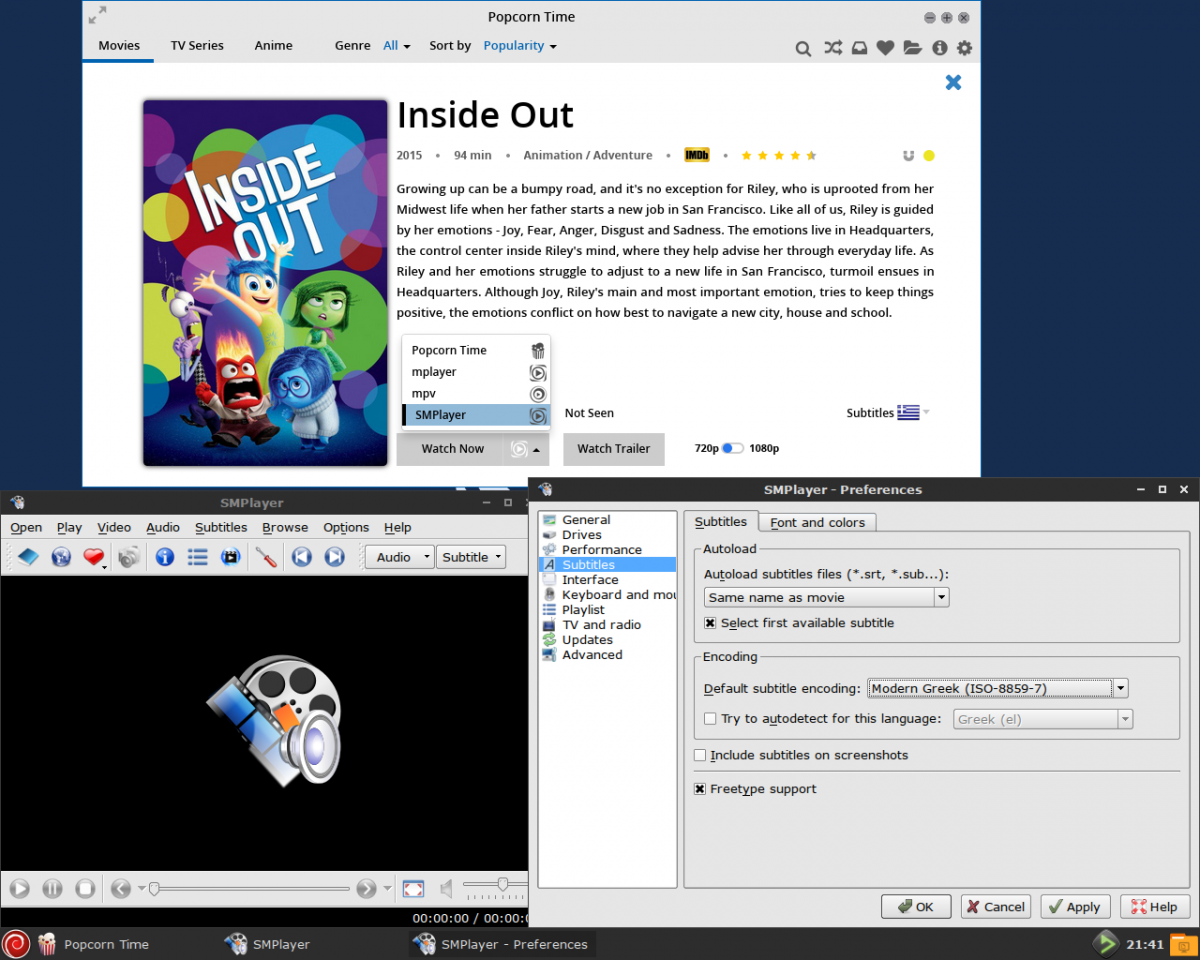This screenshot has width=1200, height=960.
Task: Open Genre 'All' dropdown
Action: point(397,45)
